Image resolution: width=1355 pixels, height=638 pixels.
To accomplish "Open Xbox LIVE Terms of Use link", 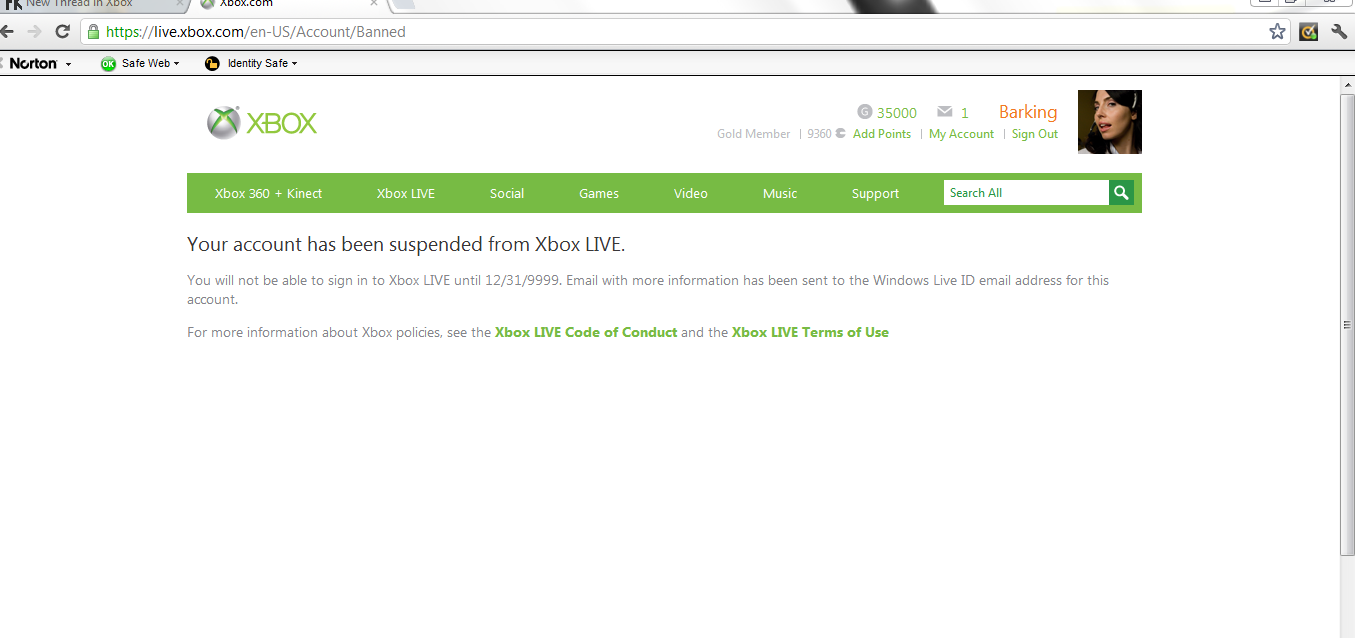I will pos(810,332).
